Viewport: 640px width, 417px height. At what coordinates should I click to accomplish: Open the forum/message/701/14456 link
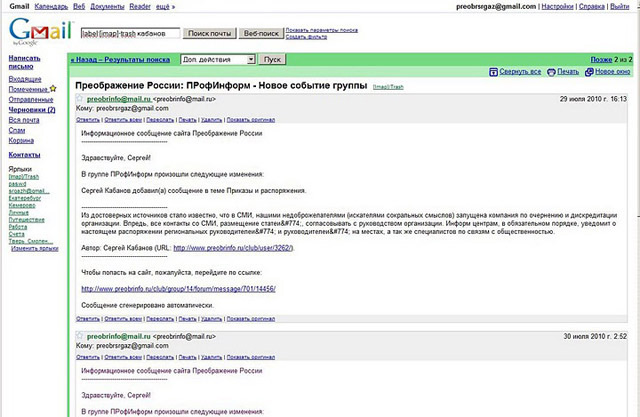pyautogui.click(x=178, y=289)
